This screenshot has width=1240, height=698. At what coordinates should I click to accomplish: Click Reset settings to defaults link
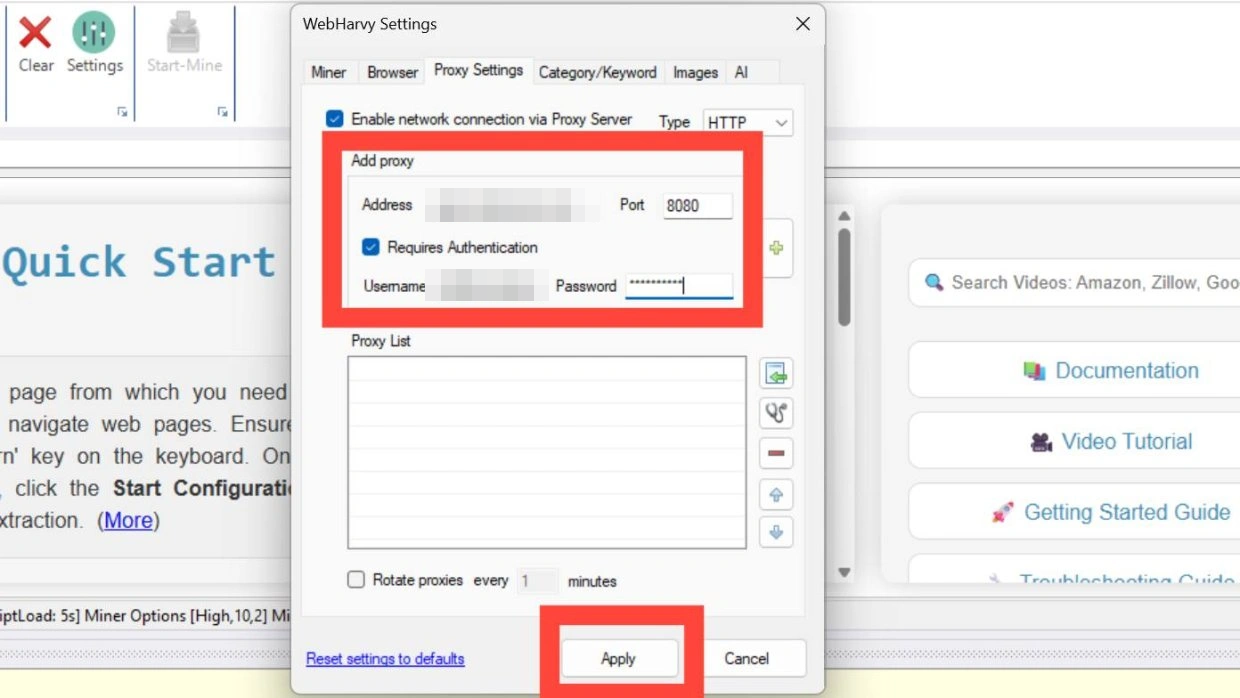tap(385, 659)
